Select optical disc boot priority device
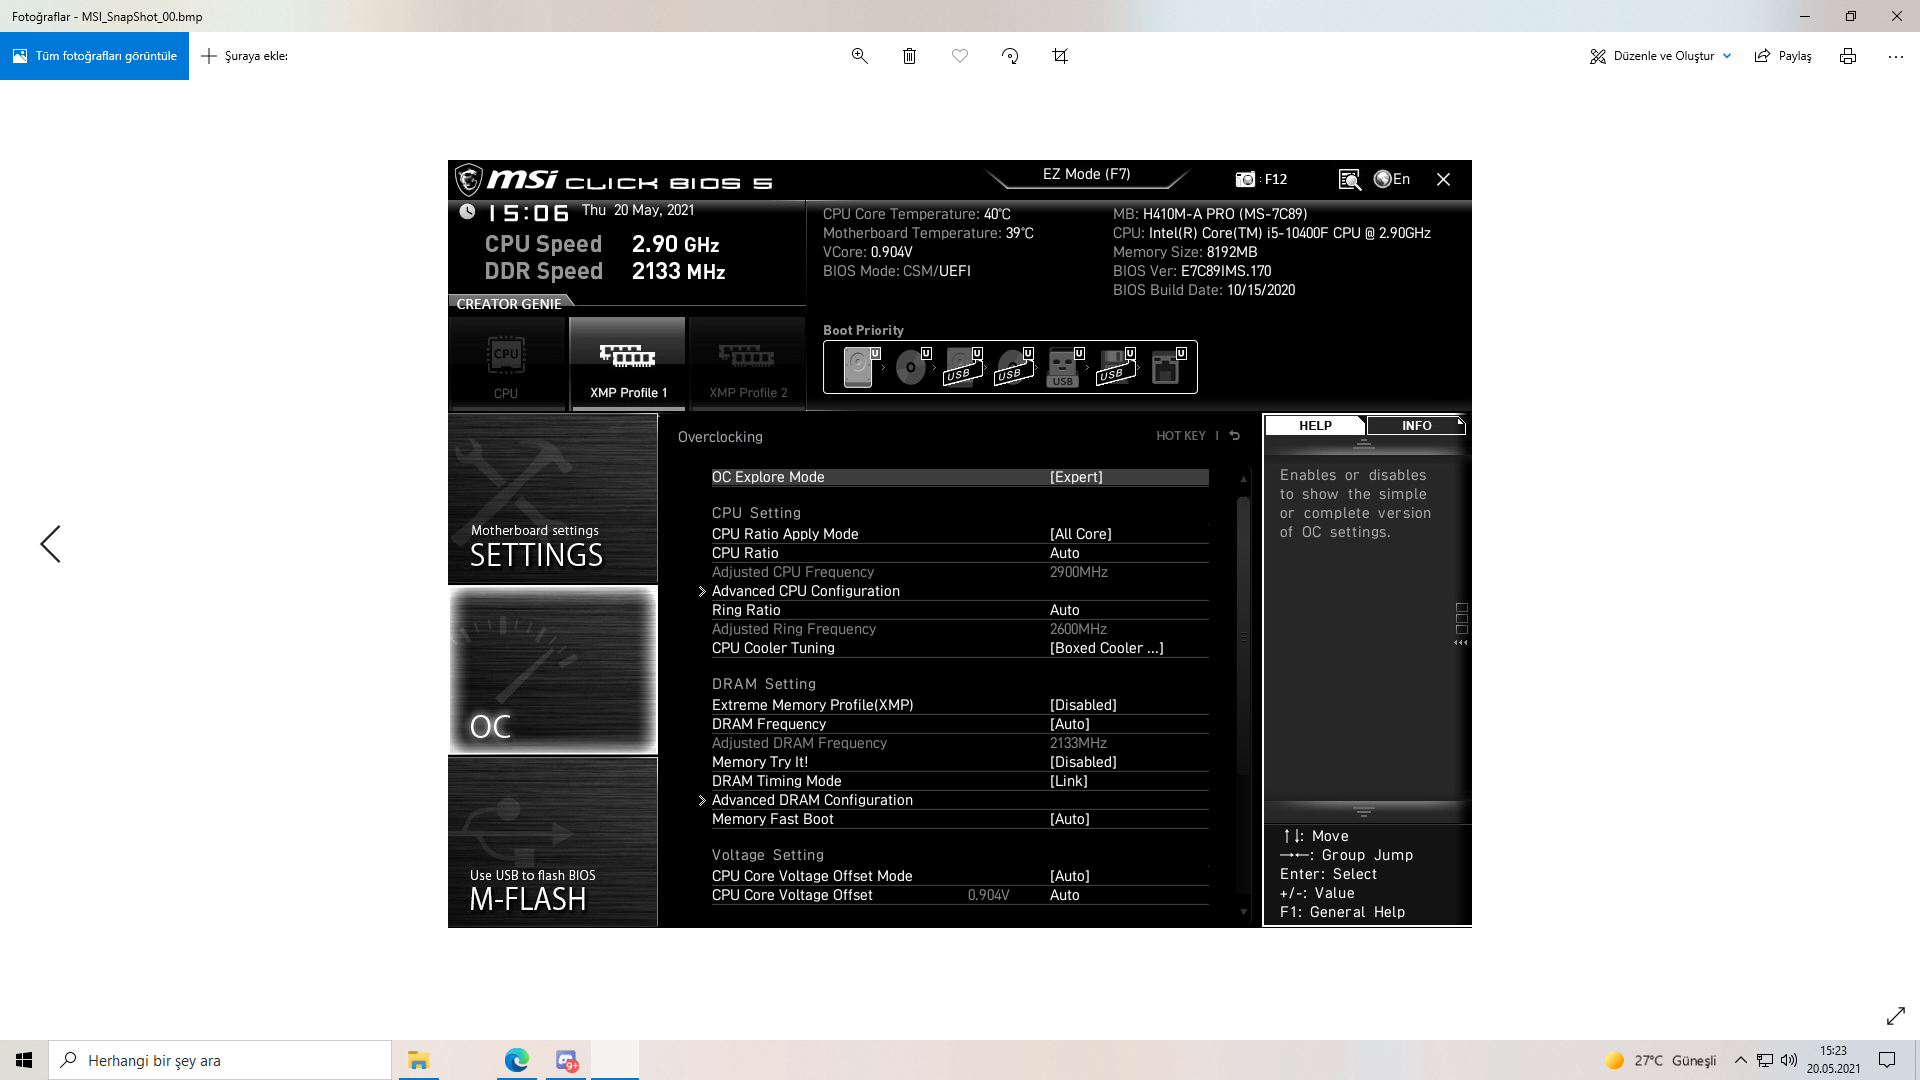Image resolution: width=1920 pixels, height=1080 pixels. click(x=911, y=367)
